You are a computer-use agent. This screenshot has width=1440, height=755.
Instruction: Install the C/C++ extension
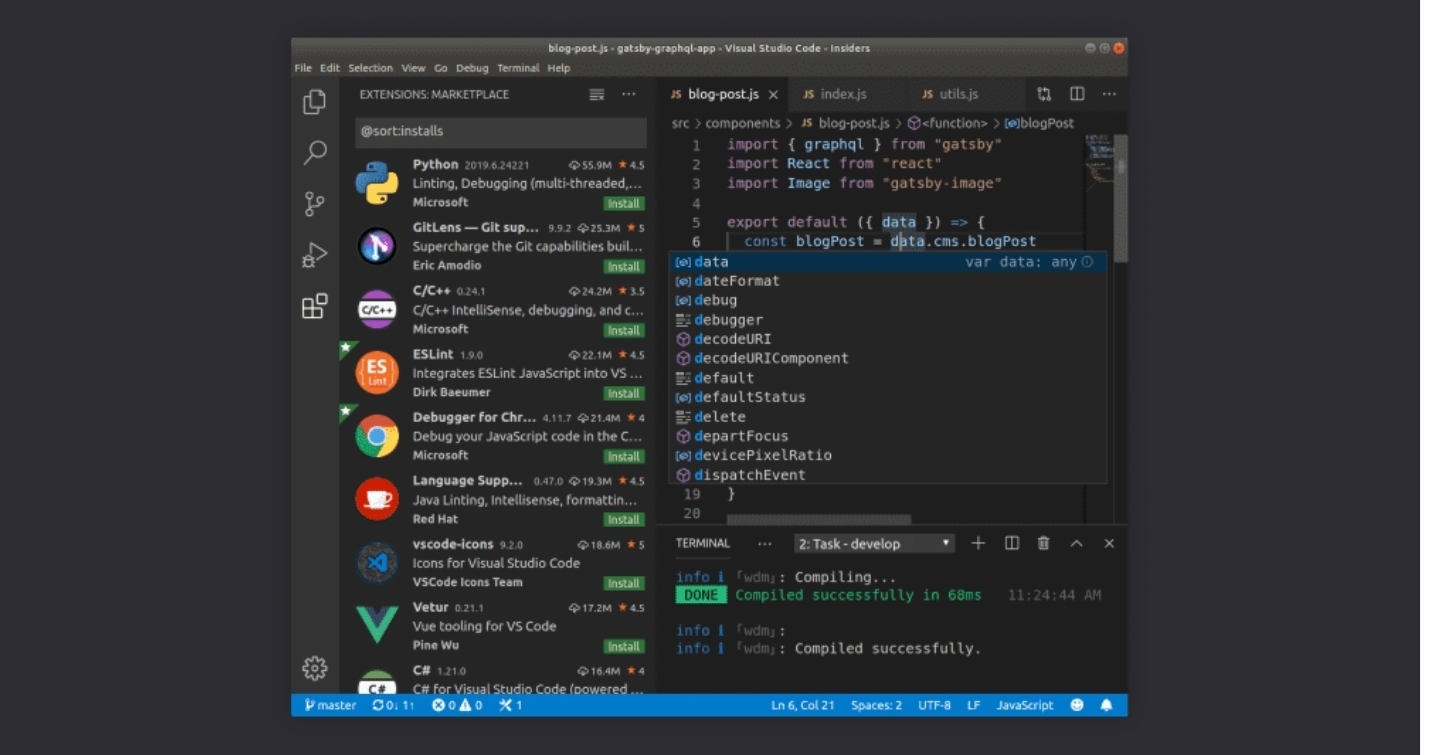pos(624,330)
